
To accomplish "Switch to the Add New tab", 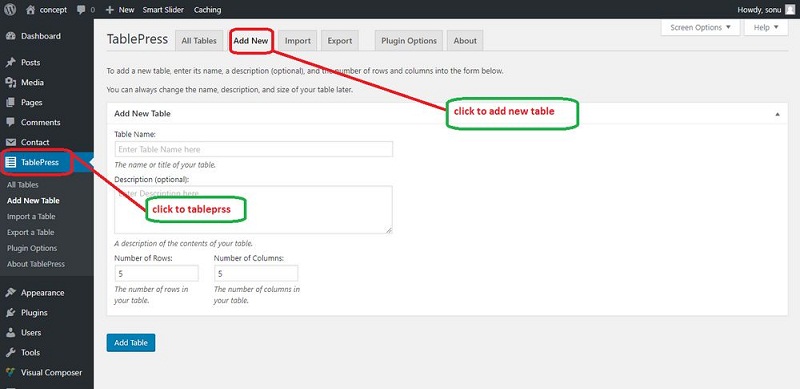I will 251,41.
